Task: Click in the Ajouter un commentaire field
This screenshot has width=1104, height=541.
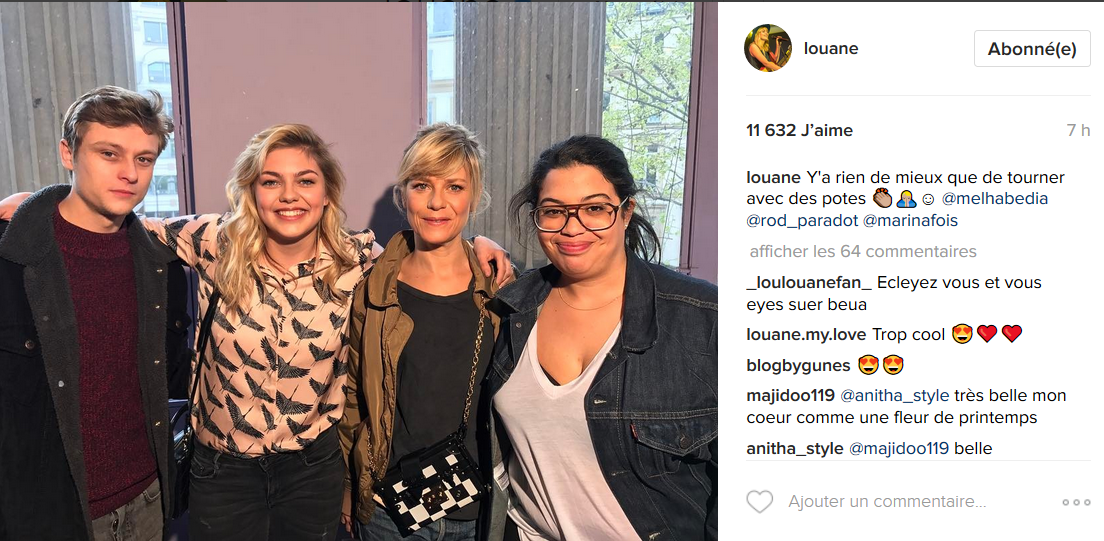Action: pyautogui.click(x=886, y=502)
